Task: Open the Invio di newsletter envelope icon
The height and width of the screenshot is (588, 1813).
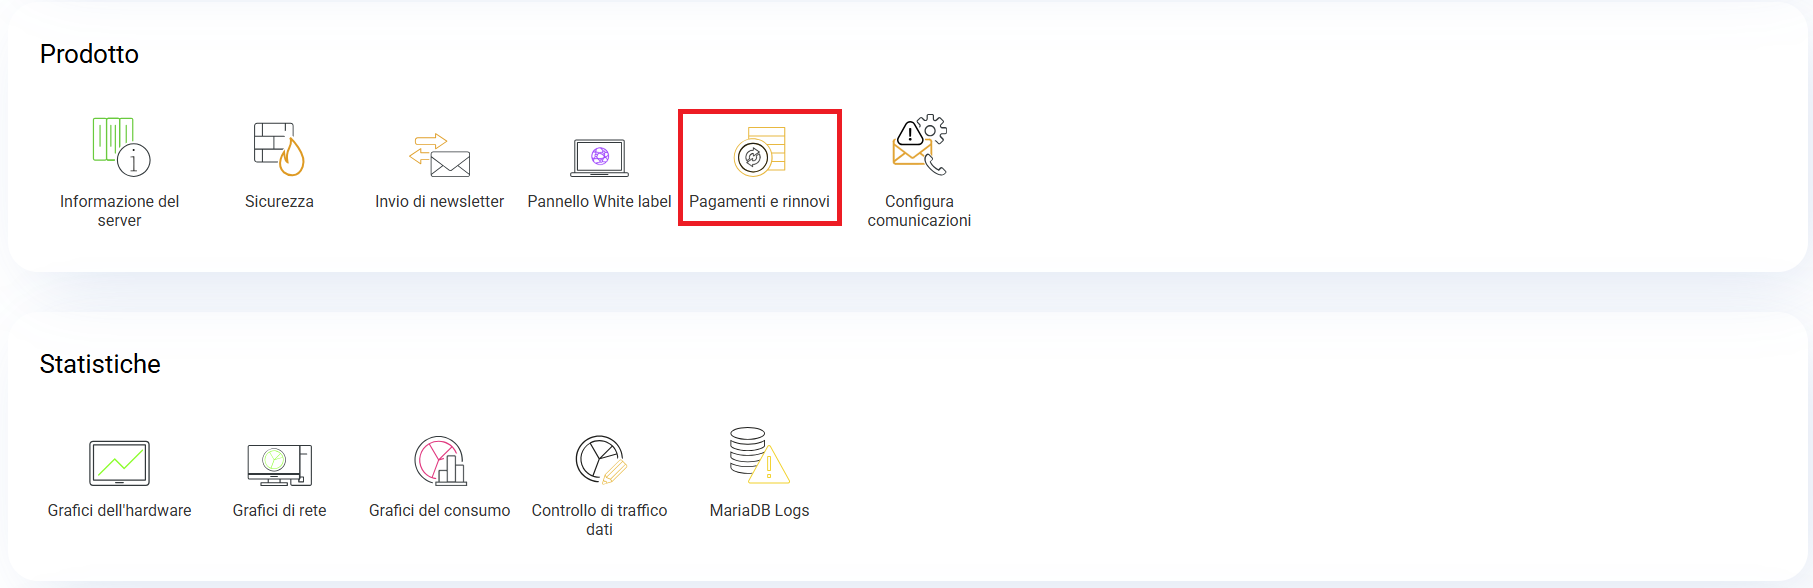Action: tap(439, 155)
